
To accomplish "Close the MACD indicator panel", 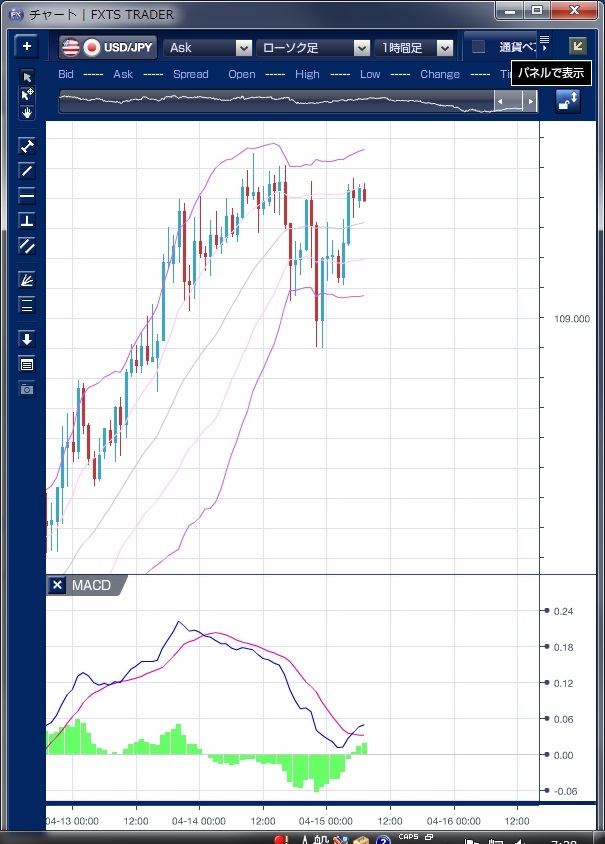I will tap(57, 585).
